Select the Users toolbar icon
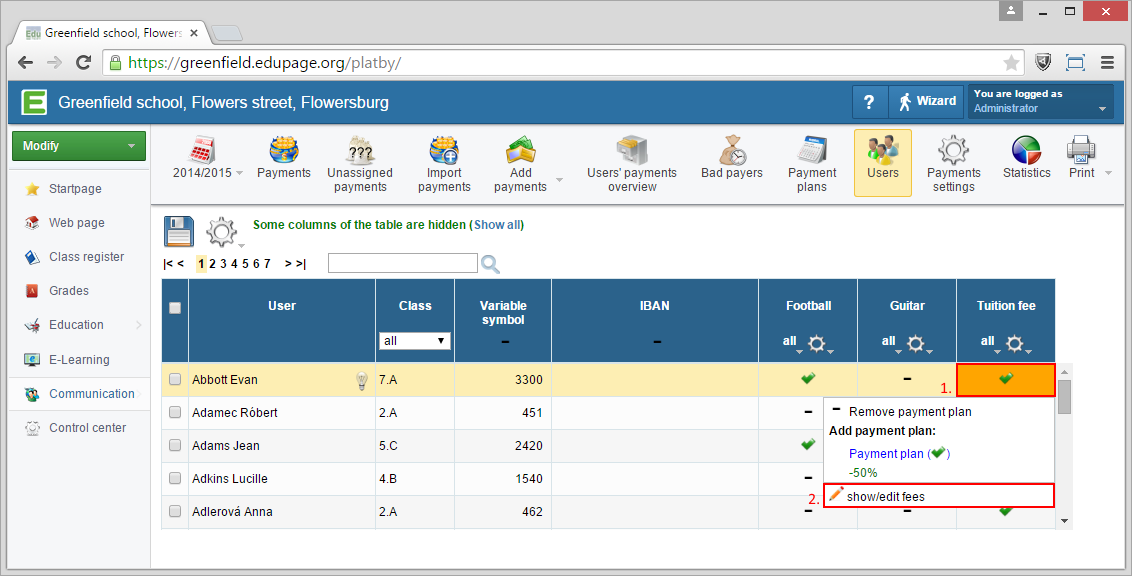 [882, 162]
